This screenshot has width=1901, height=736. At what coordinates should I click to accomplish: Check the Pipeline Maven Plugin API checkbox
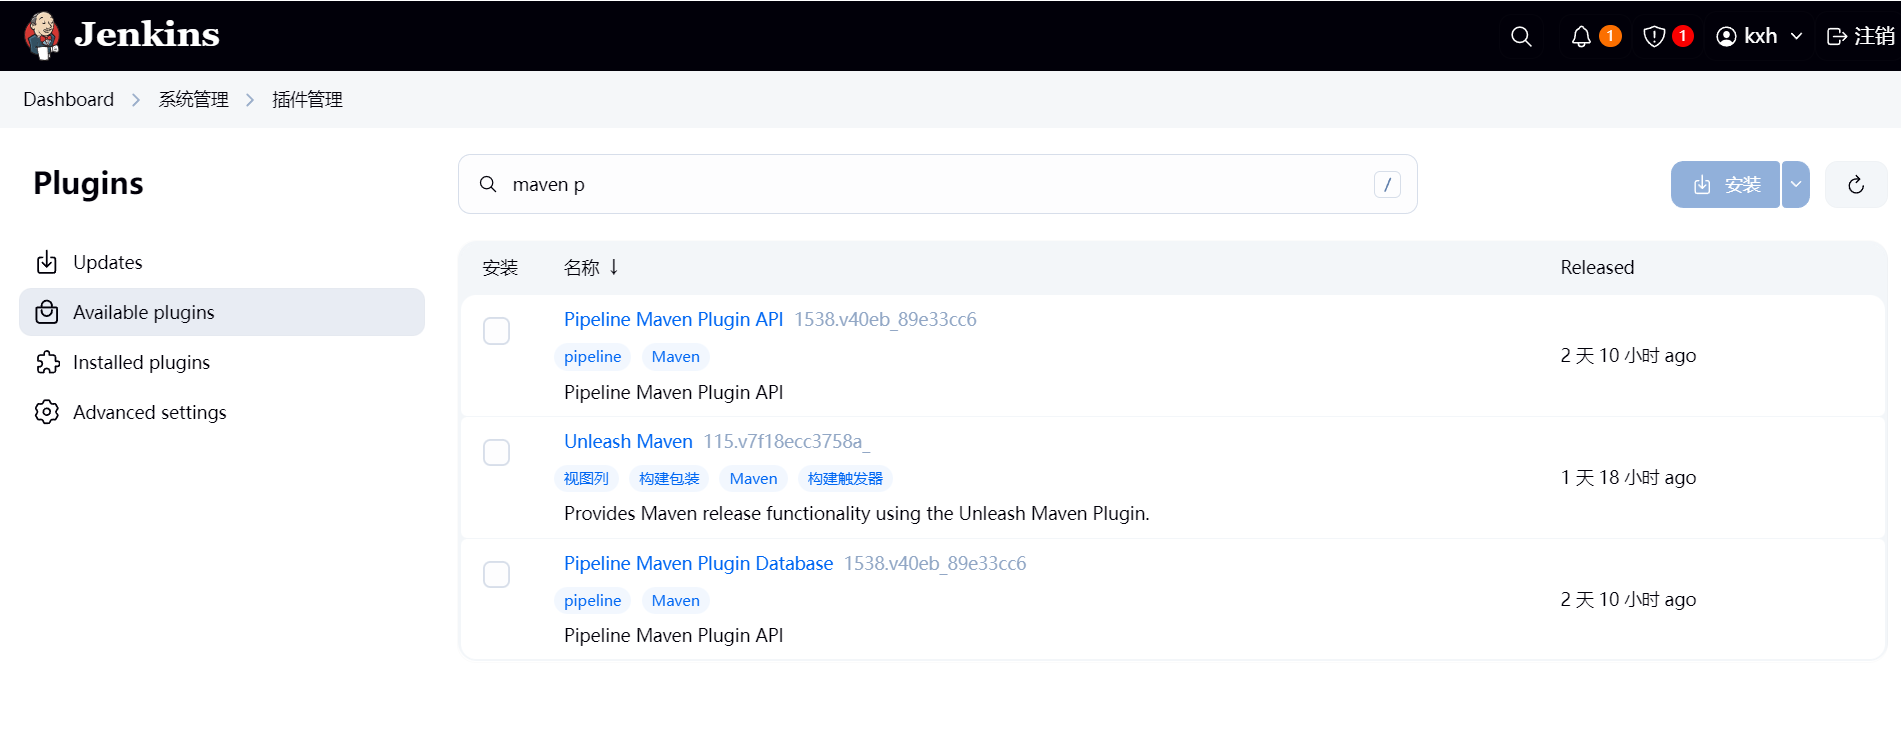pos(496,331)
